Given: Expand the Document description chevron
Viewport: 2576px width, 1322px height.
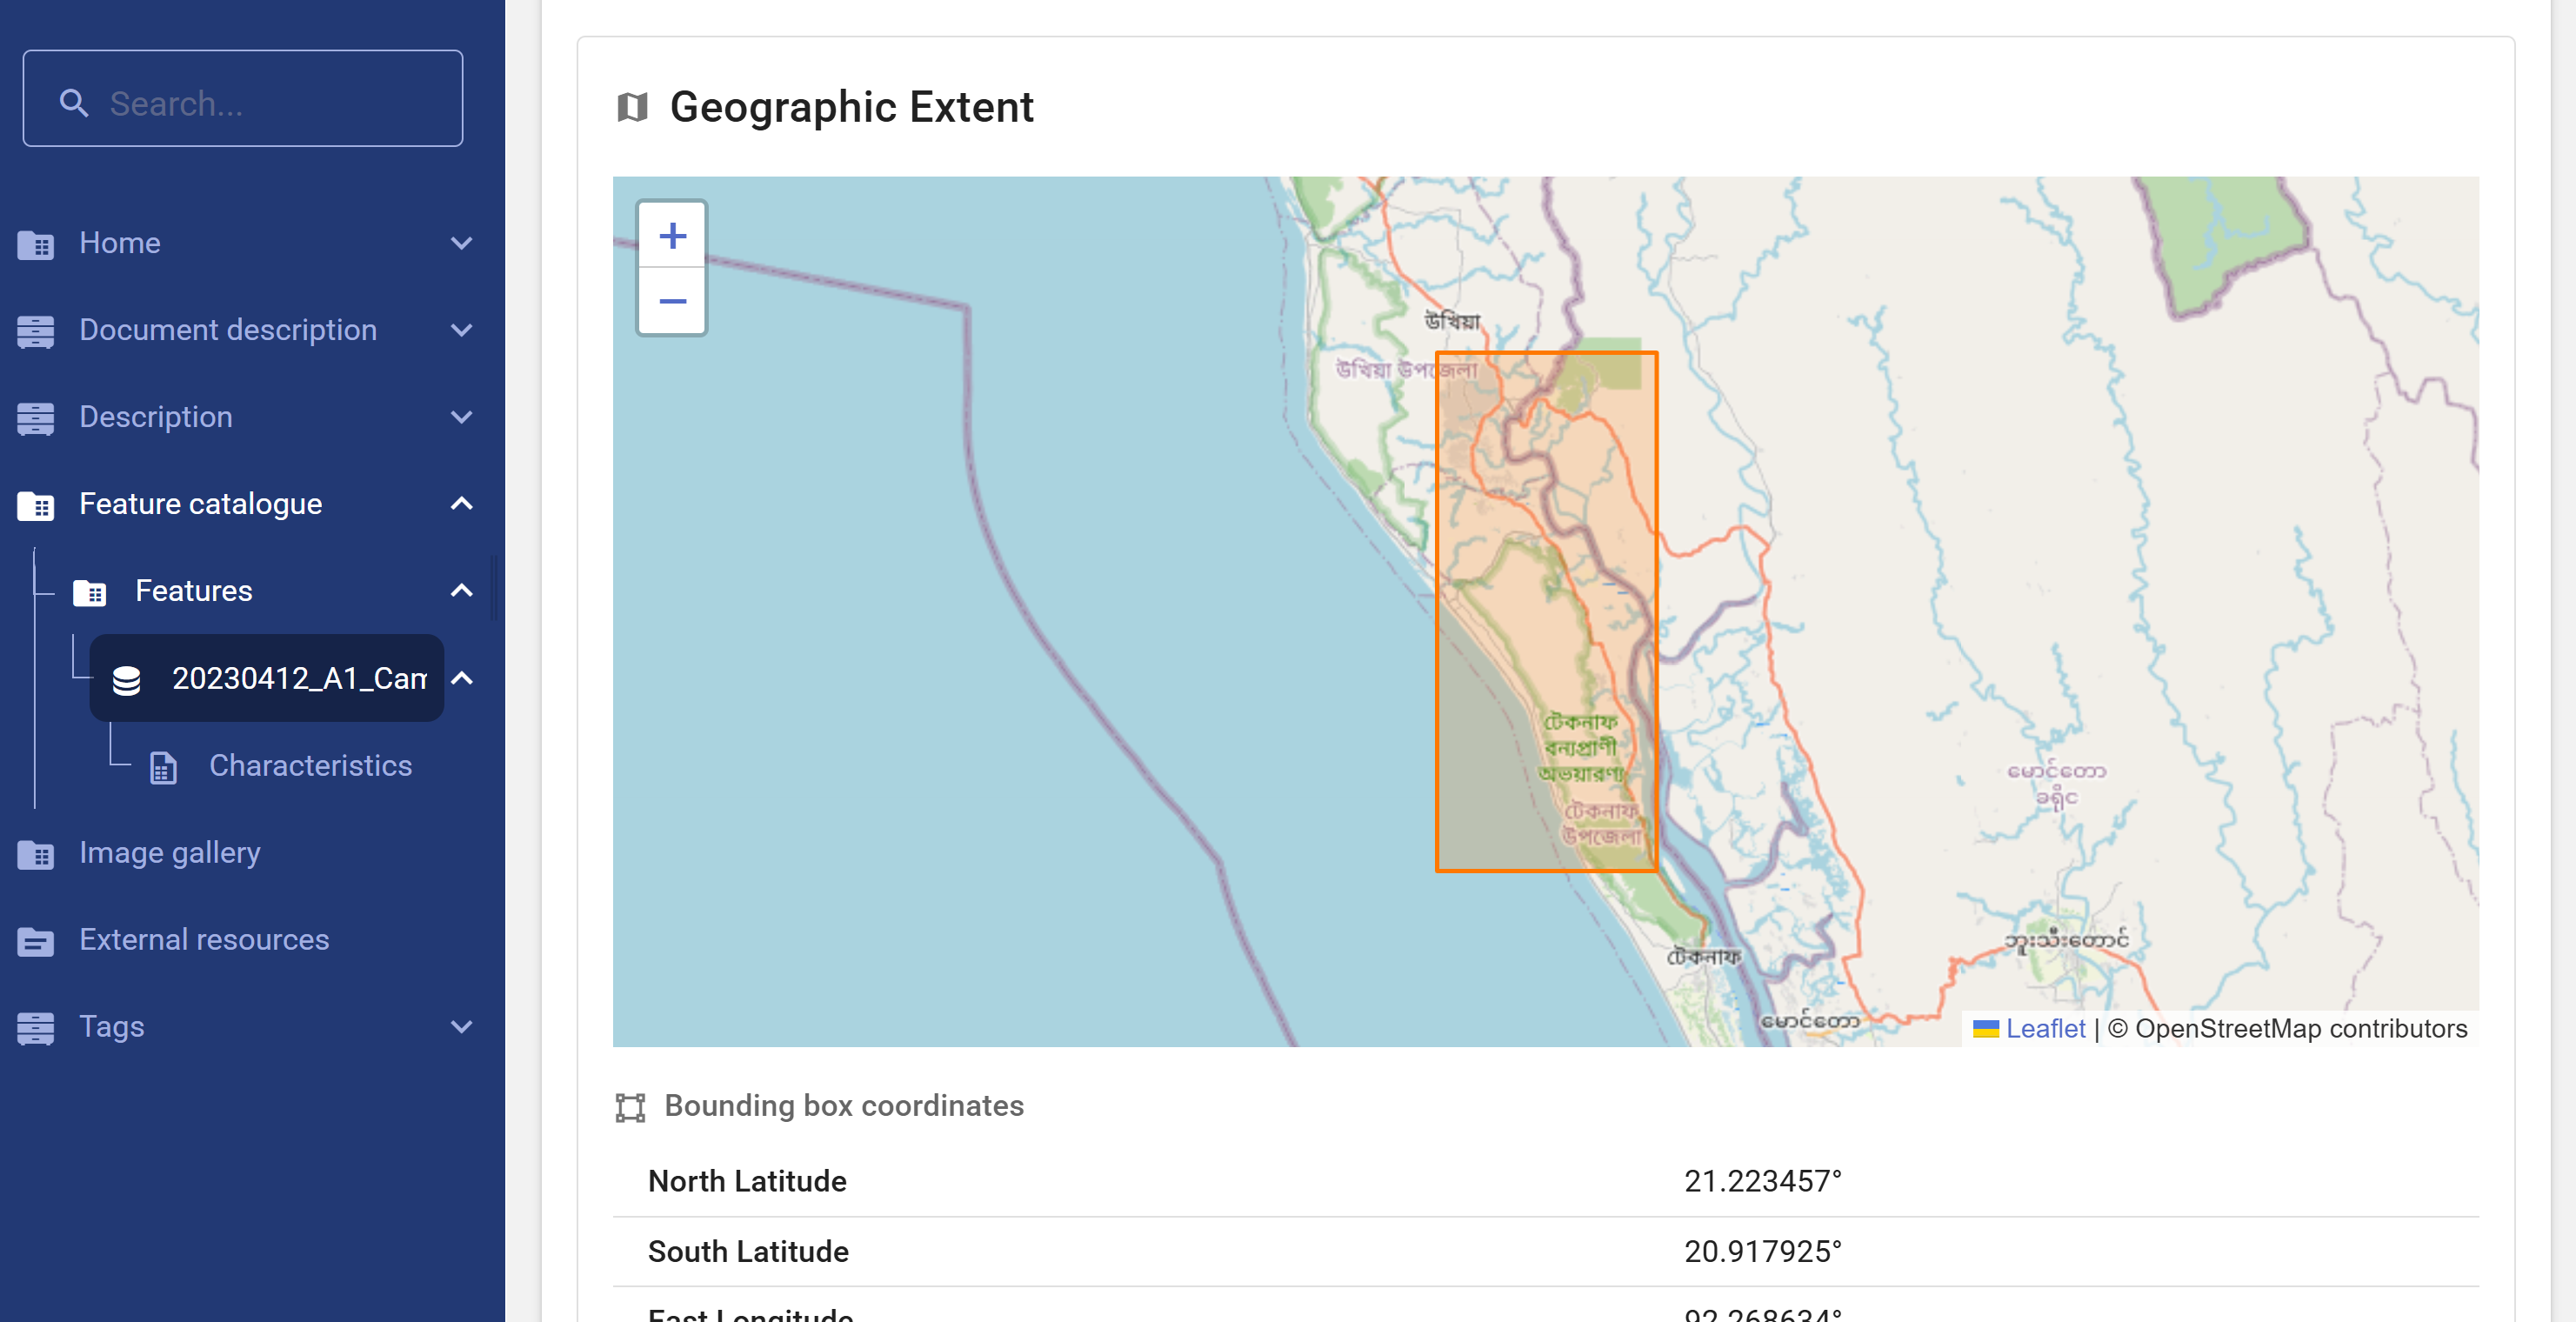Looking at the screenshot, I should [461, 330].
